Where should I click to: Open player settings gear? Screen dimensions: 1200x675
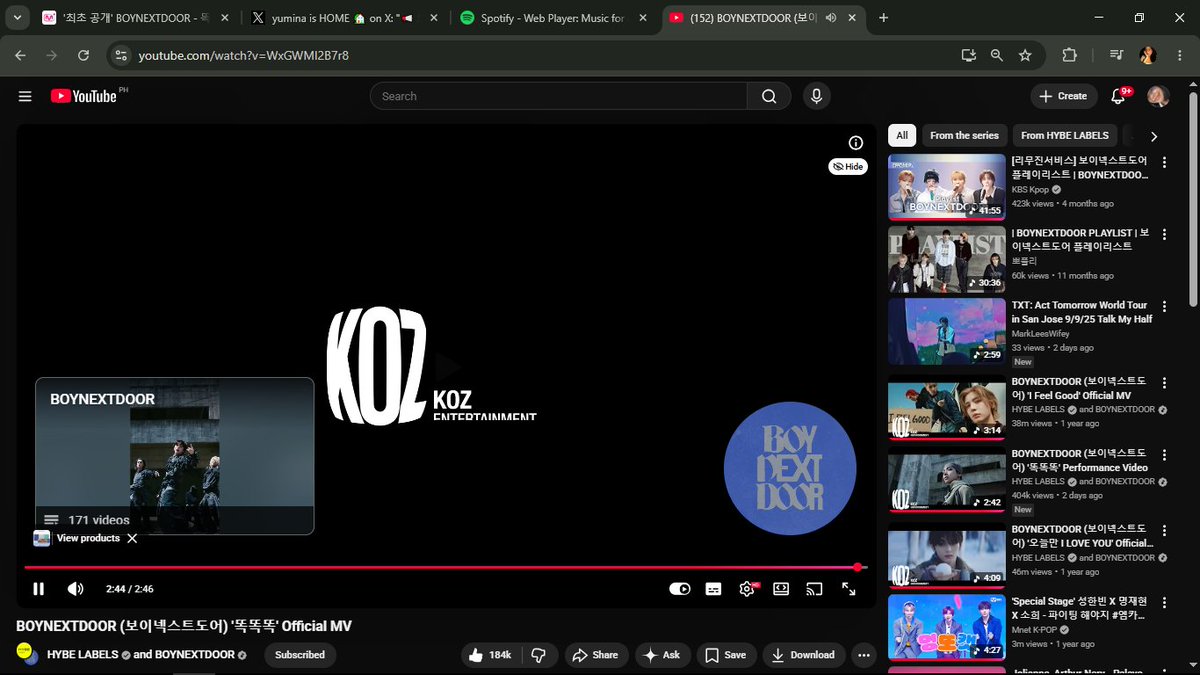coord(747,589)
